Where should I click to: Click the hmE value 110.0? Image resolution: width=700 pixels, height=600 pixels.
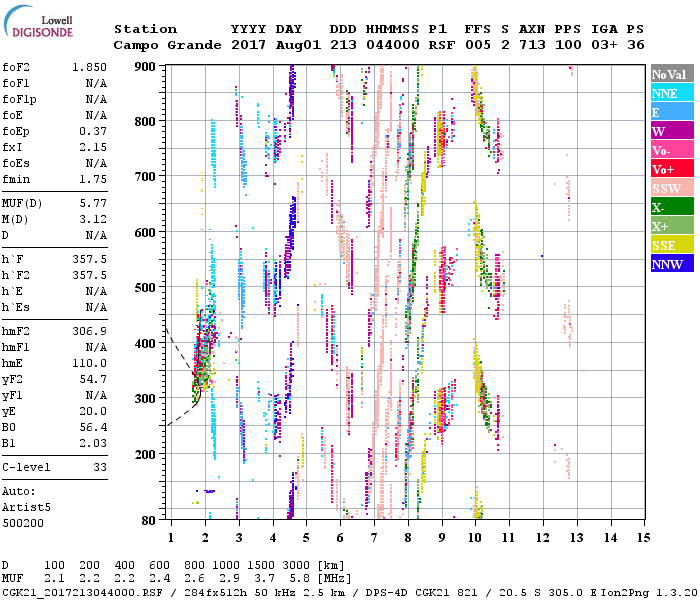[x=90, y=364]
